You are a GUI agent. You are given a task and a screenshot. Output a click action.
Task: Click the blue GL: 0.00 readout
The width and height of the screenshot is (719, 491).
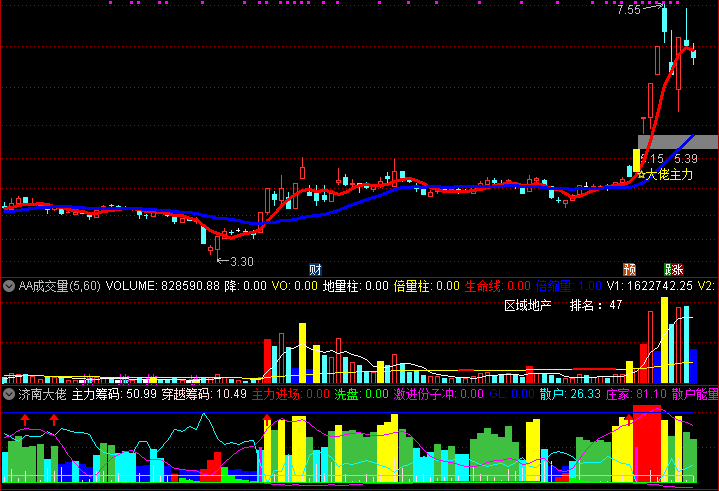(512, 394)
